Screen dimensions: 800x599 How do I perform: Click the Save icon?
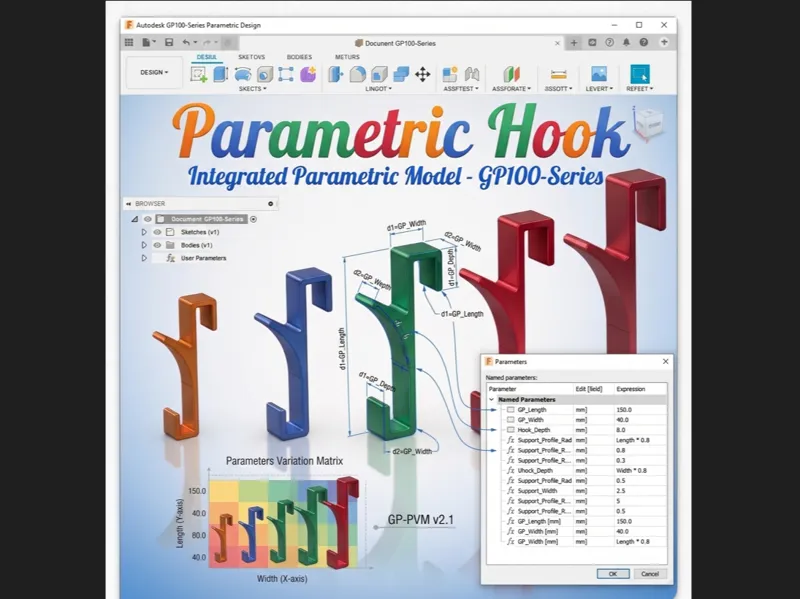tap(169, 42)
